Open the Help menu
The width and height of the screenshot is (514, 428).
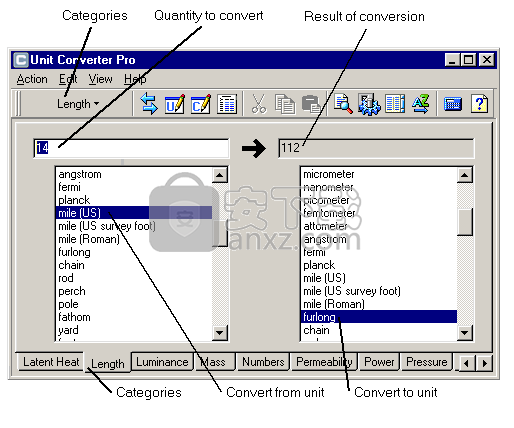pos(135,79)
